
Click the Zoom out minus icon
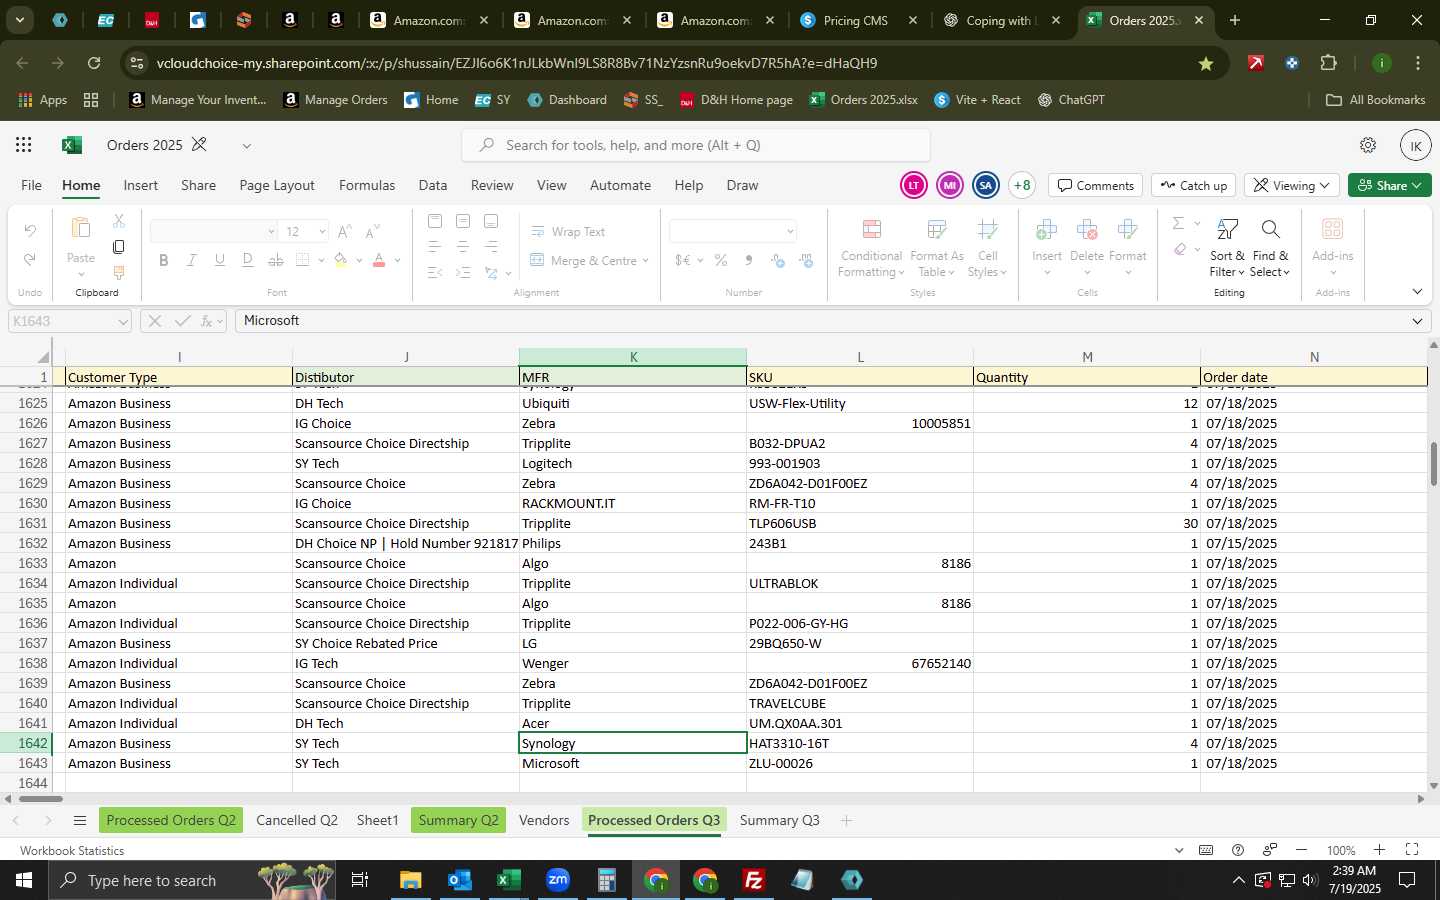(1301, 850)
